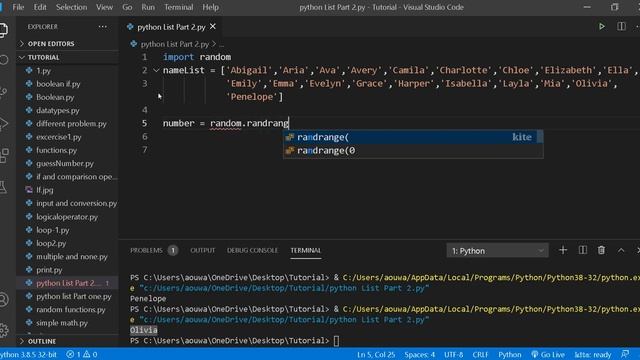640x360 pixels.
Task: Click CRLF line ending status
Action: coord(480,354)
